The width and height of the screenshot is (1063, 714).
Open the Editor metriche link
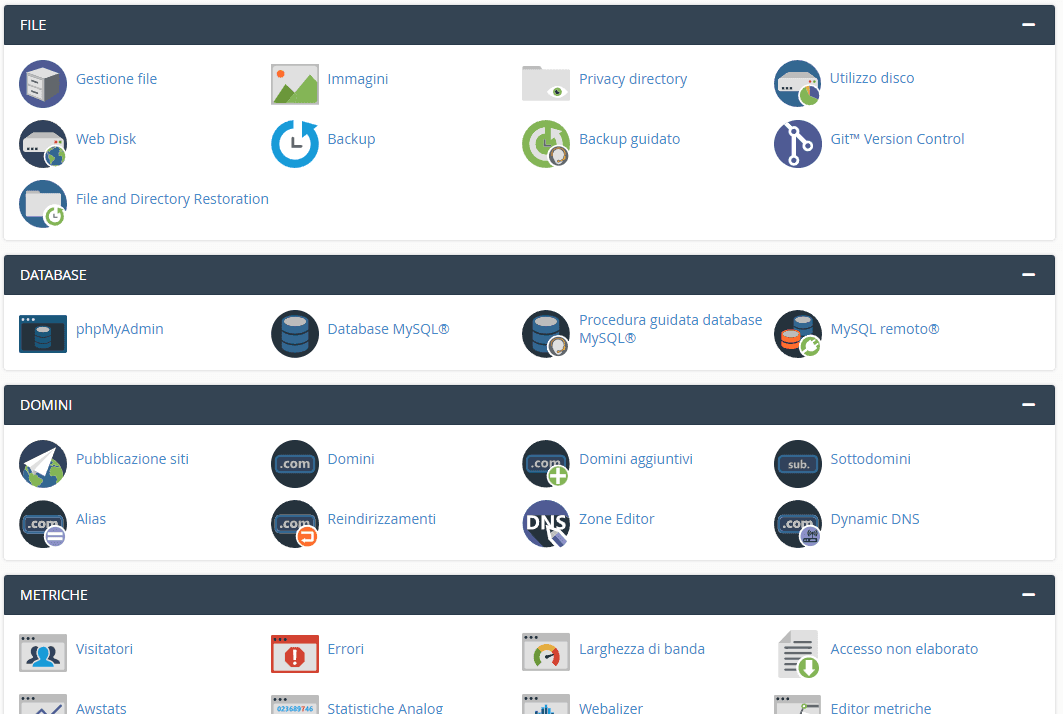pyautogui.click(x=881, y=708)
